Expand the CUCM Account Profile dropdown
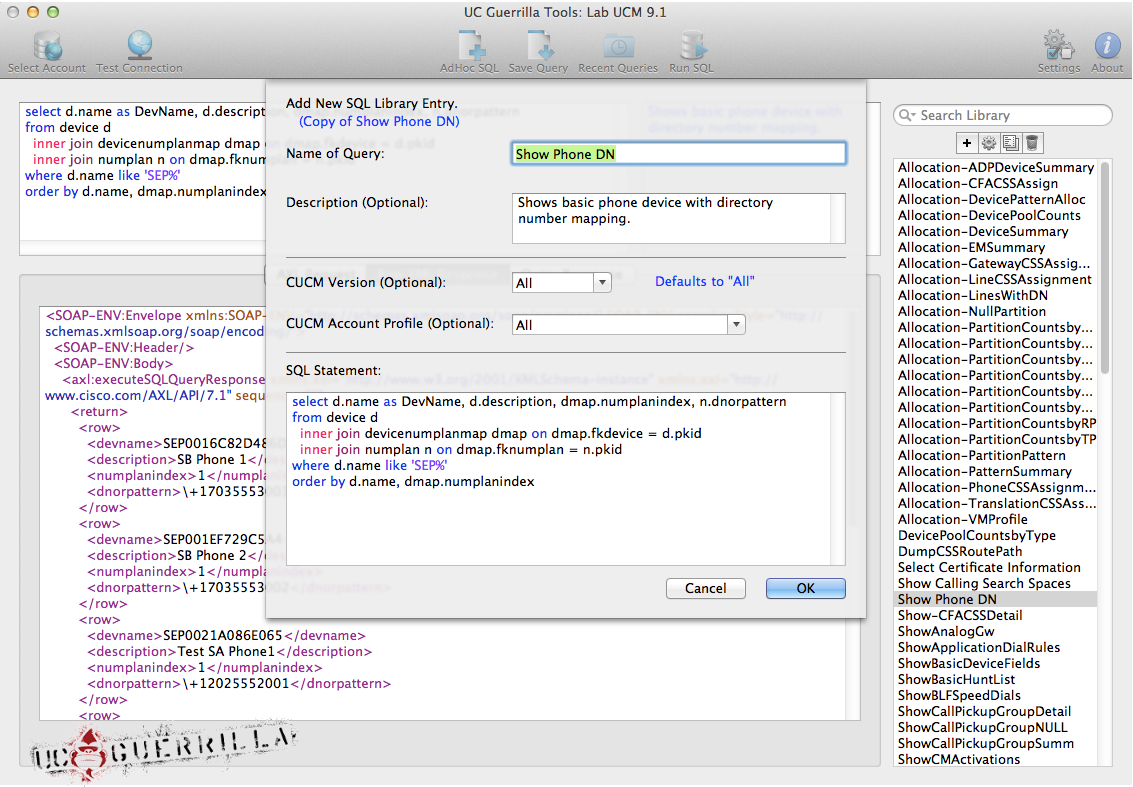The width and height of the screenshot is (1133, 787). (736, 324)
